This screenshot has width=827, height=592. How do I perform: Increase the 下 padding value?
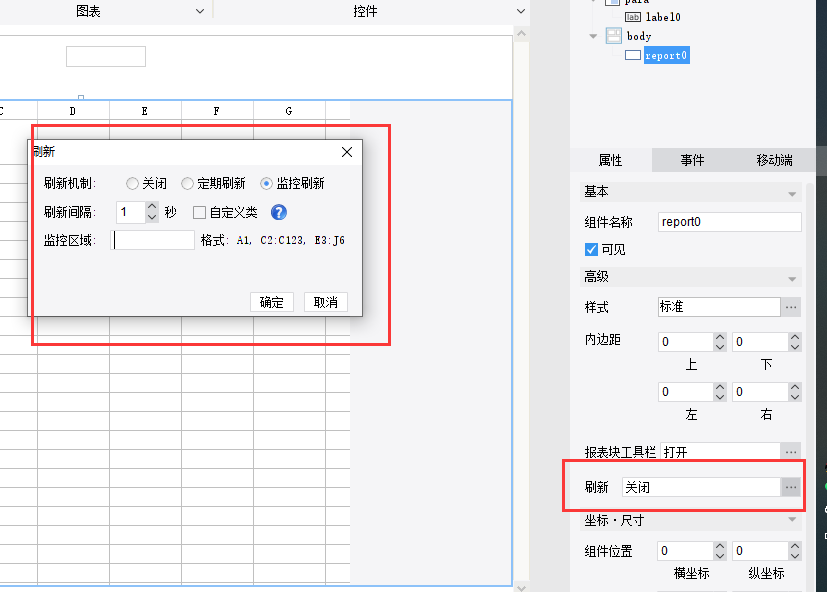pyautogui.click(x=795, y=337)
